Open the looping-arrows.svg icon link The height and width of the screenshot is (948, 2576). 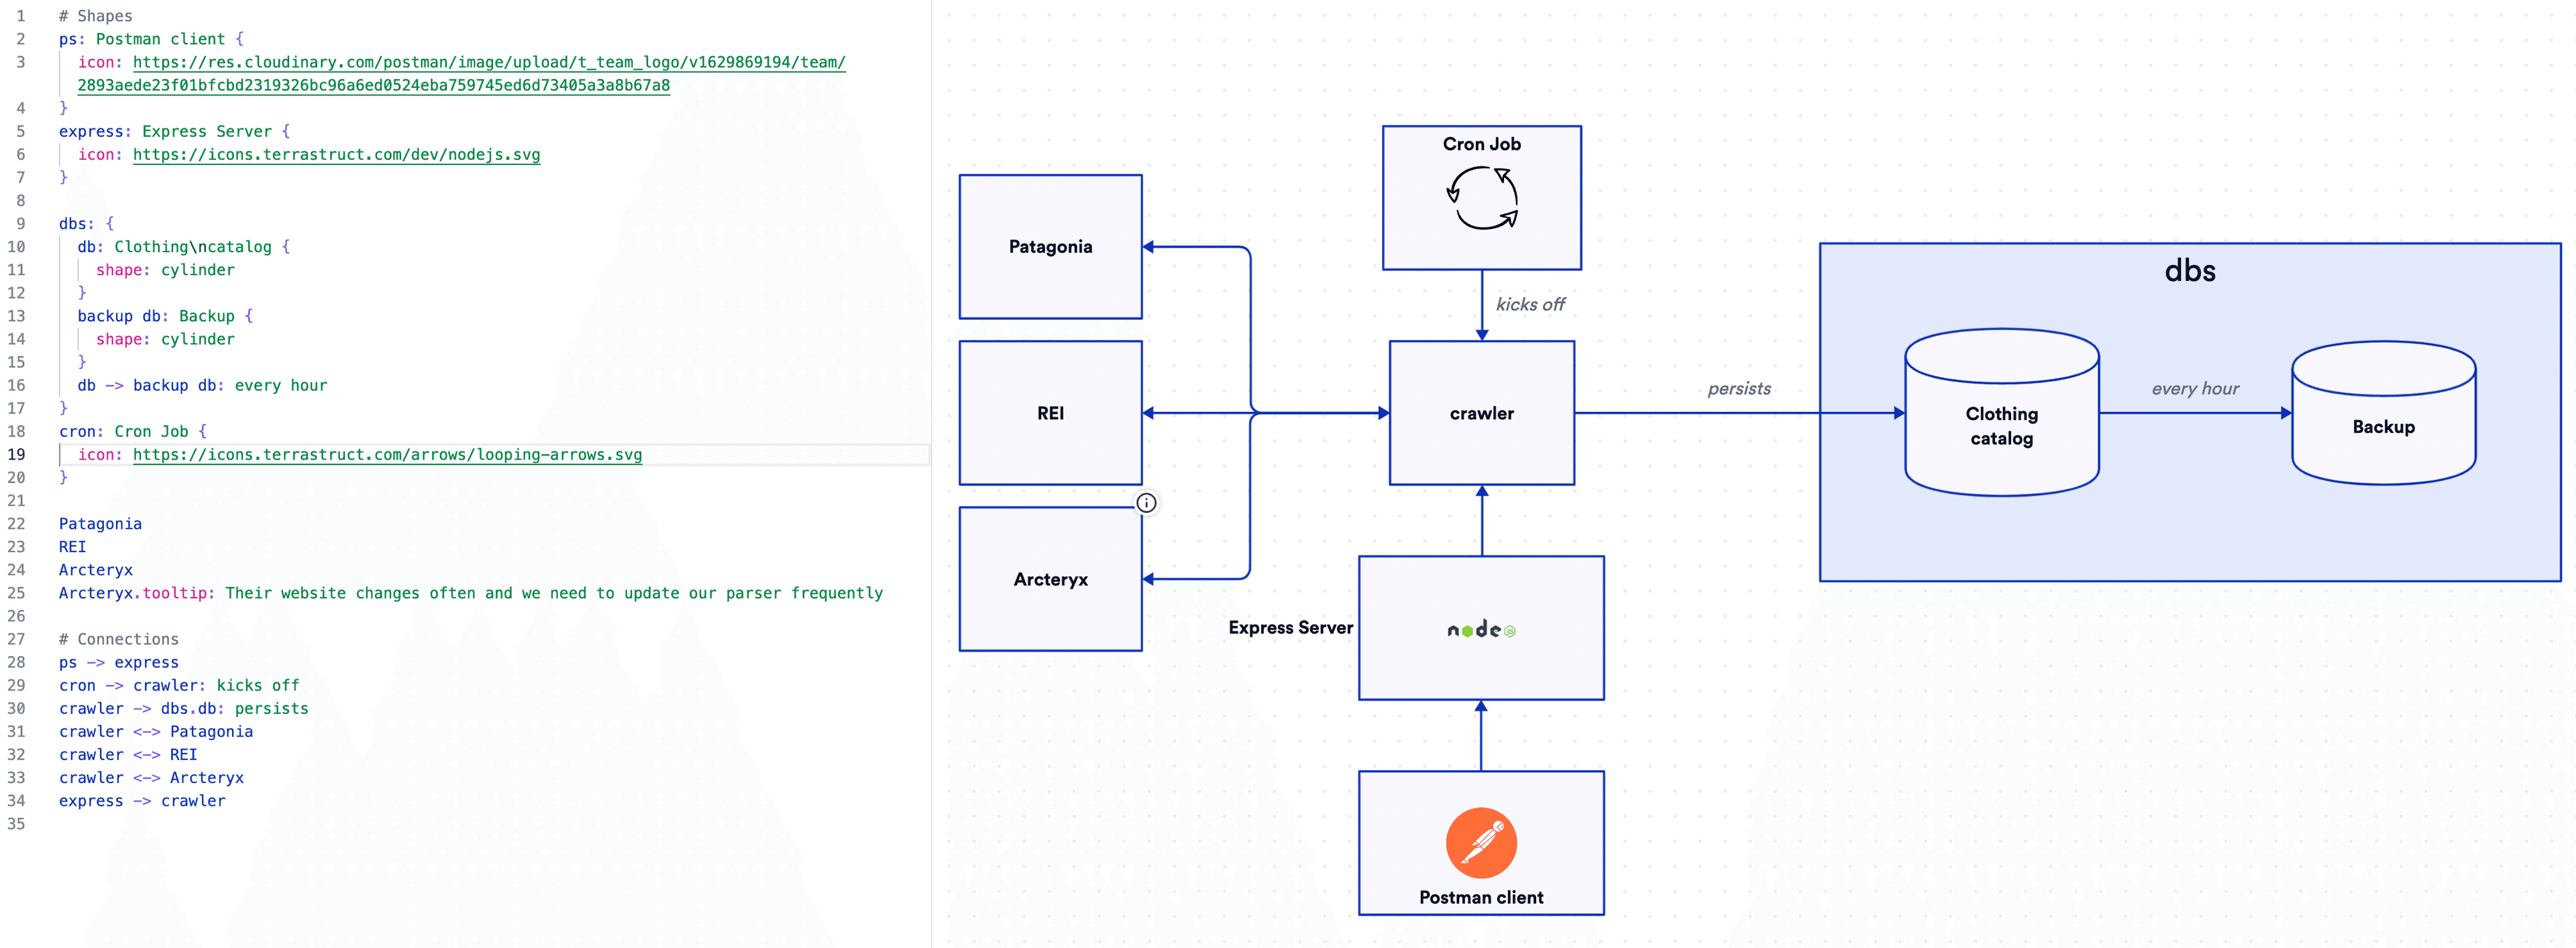(387, 454)
